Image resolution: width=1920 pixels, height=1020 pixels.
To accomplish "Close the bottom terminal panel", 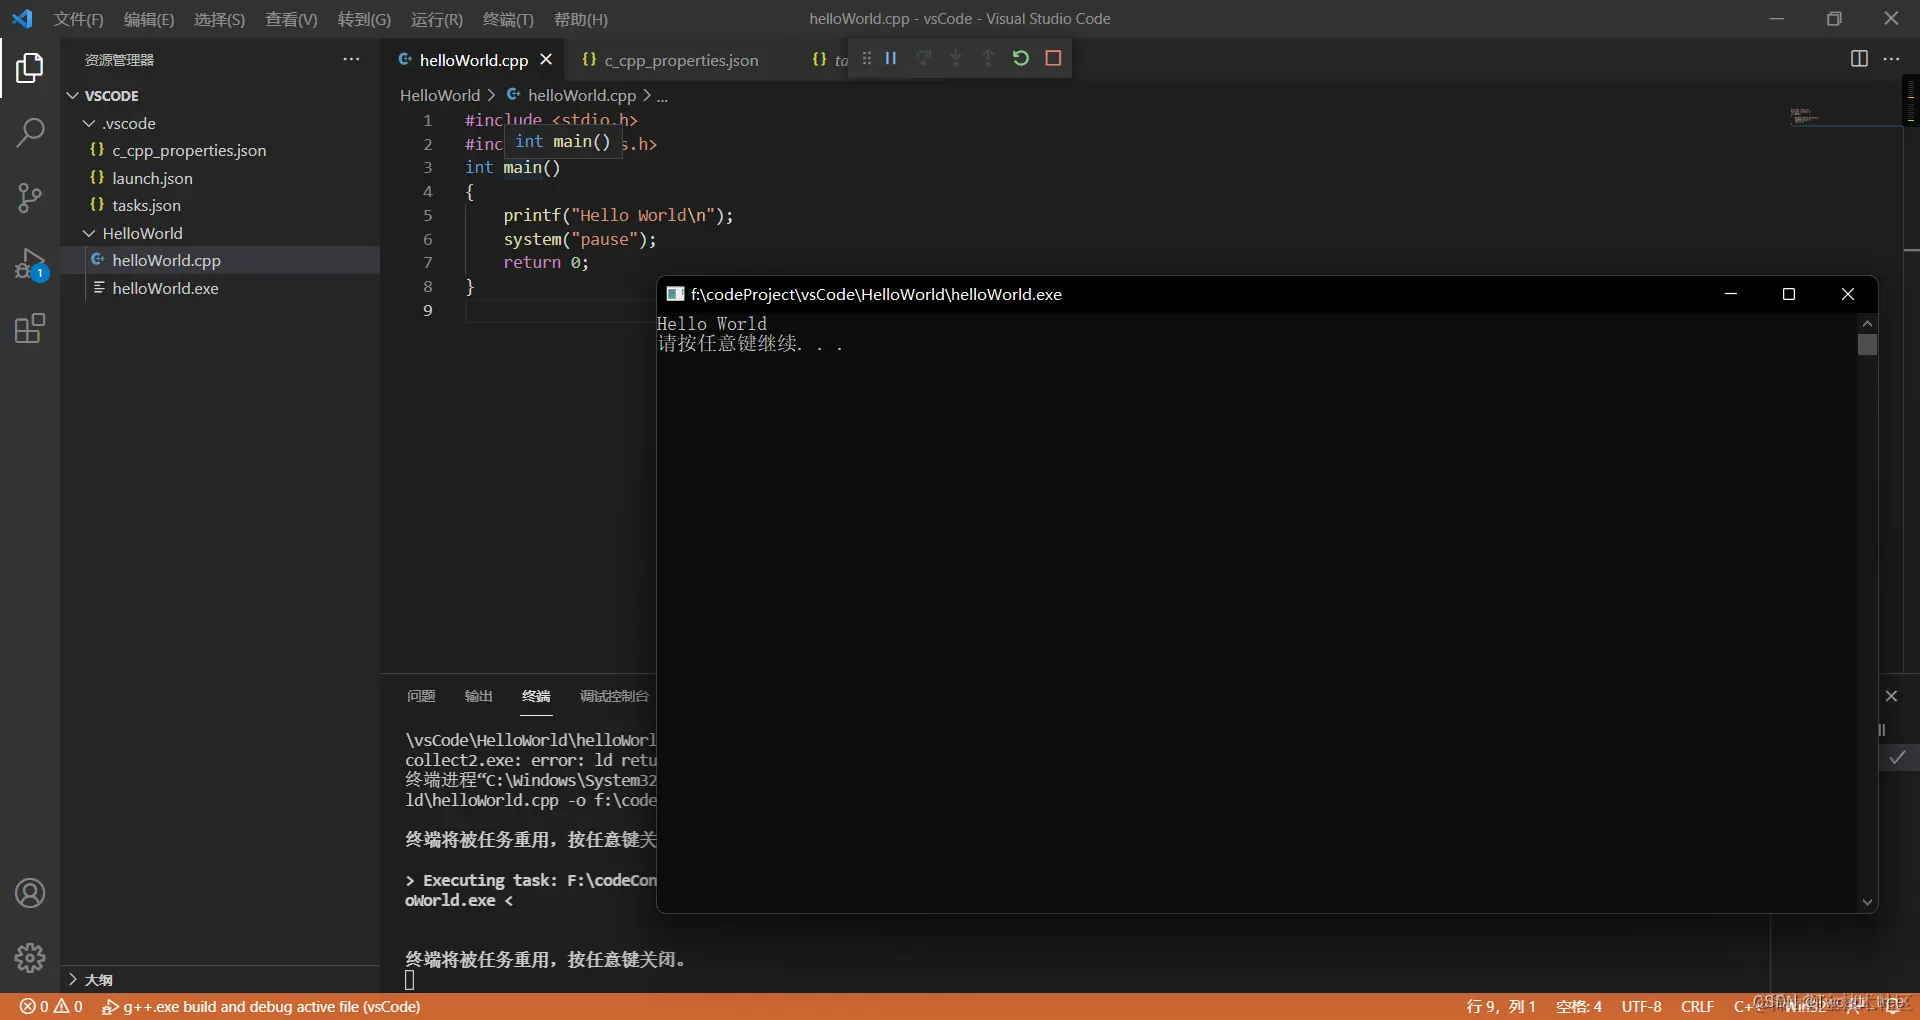I will [x=1891, y=696].
